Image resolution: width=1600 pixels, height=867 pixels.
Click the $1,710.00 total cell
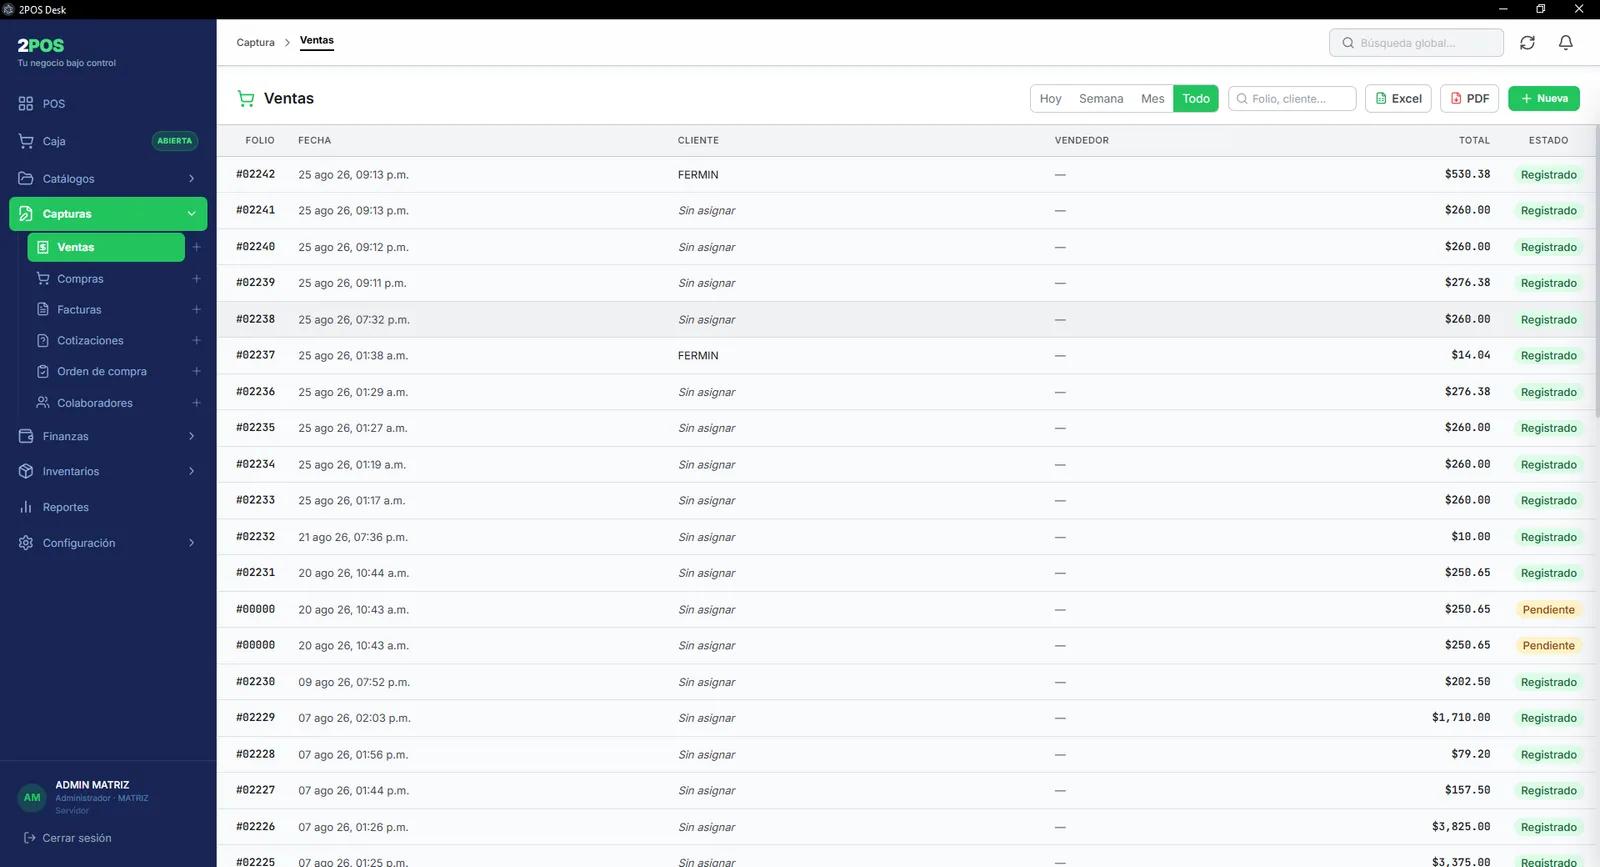(1461, 718)
